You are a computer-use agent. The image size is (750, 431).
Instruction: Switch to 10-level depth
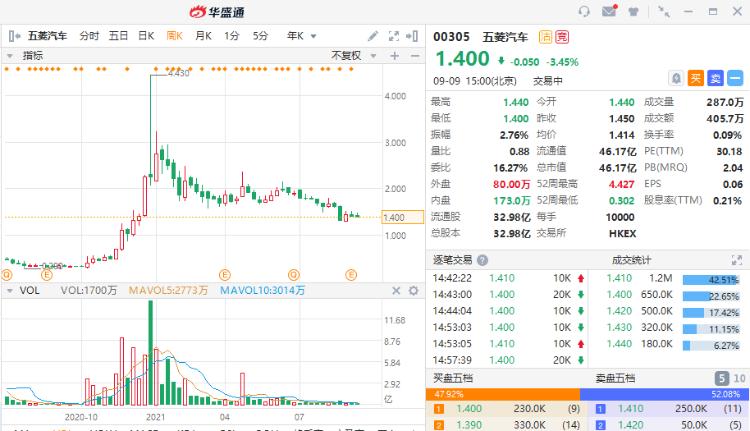739,378
